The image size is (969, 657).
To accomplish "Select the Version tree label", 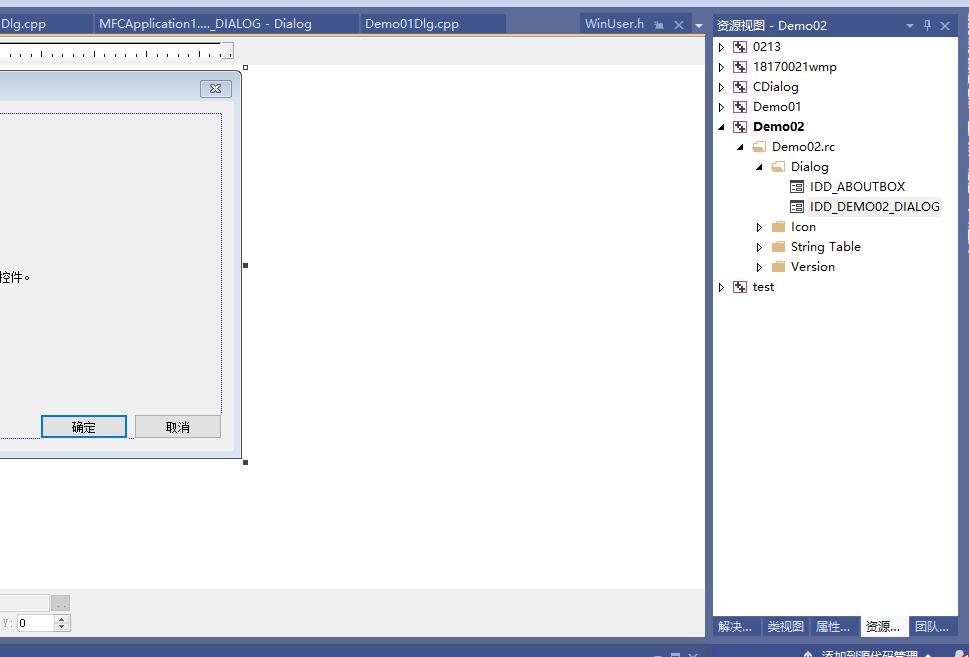I will click(x=813, y=267).
